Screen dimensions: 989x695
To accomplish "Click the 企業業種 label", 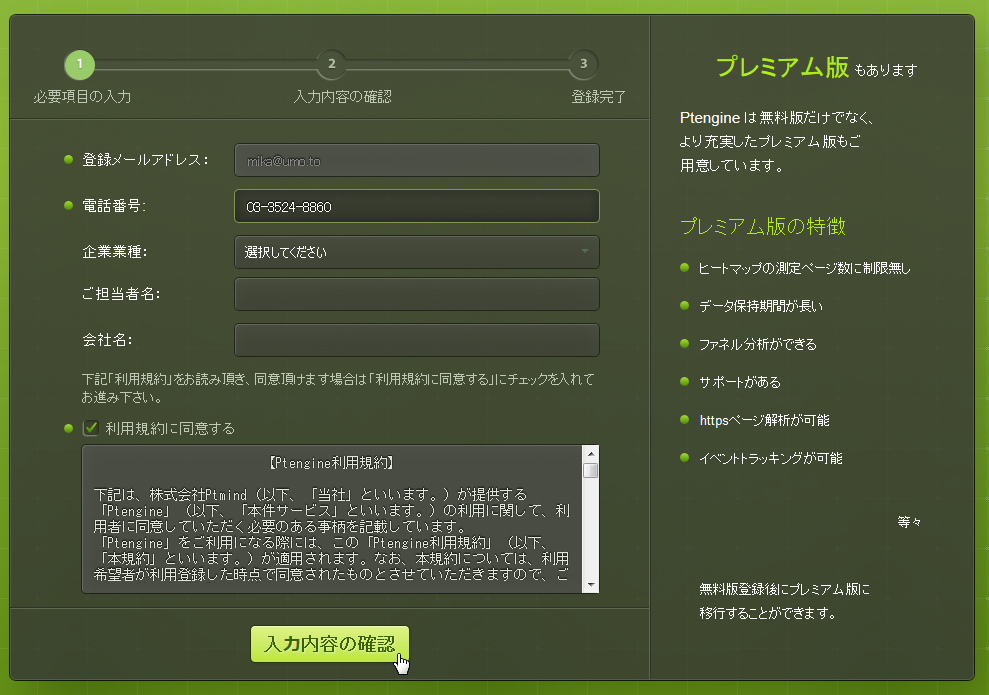I will [x=115, y=252].
